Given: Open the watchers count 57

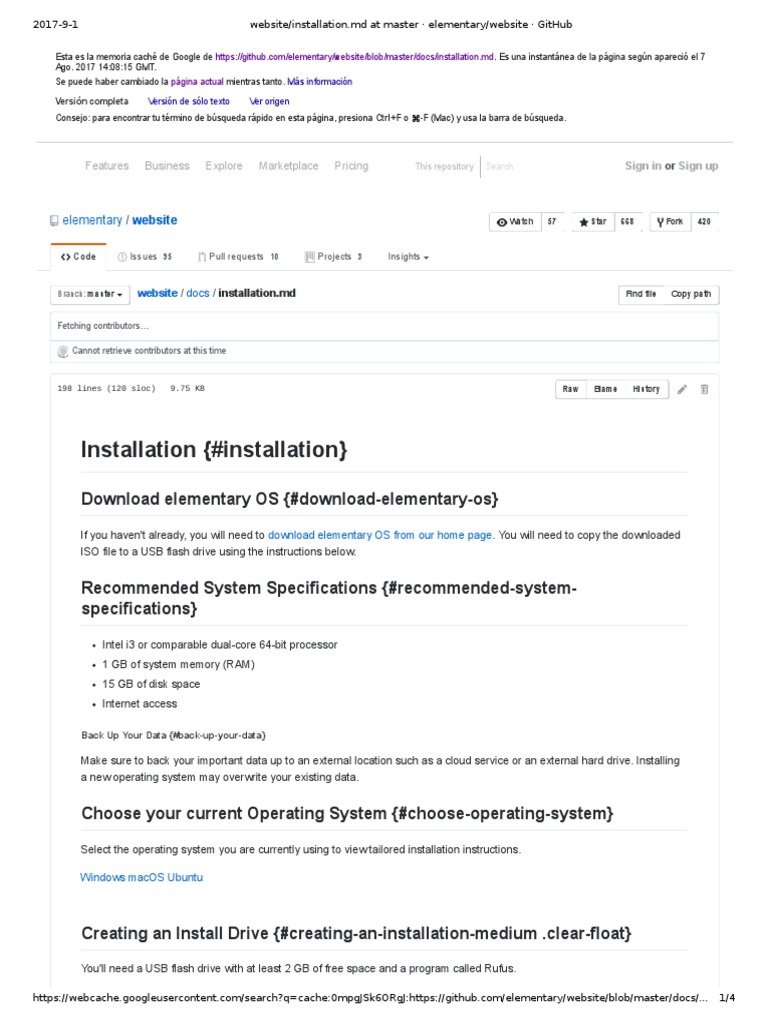Looking at the screenshot, I should (552, 222).
